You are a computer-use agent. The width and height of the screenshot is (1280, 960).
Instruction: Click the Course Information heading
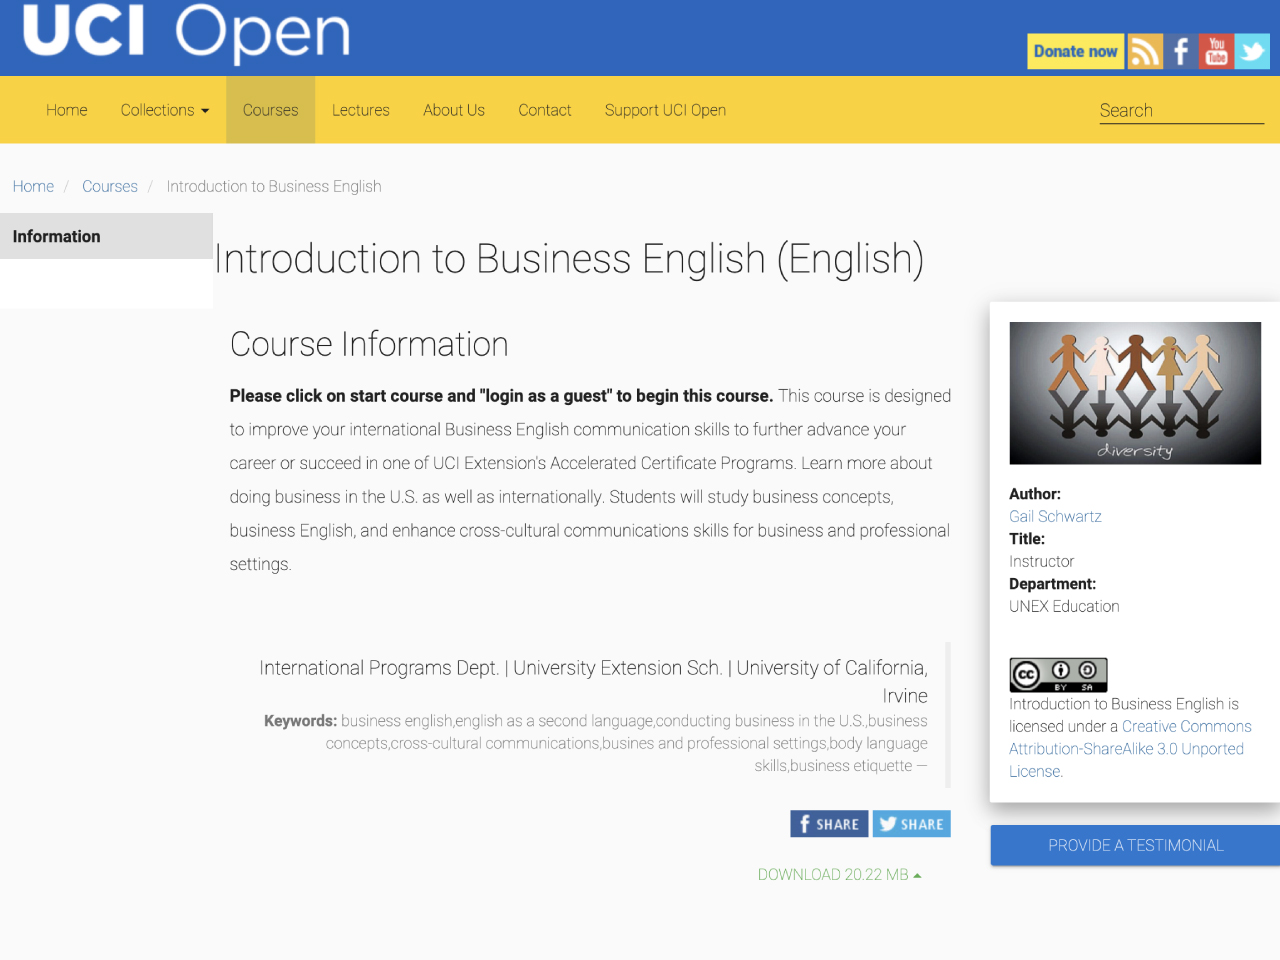click(x=369, y=344)
